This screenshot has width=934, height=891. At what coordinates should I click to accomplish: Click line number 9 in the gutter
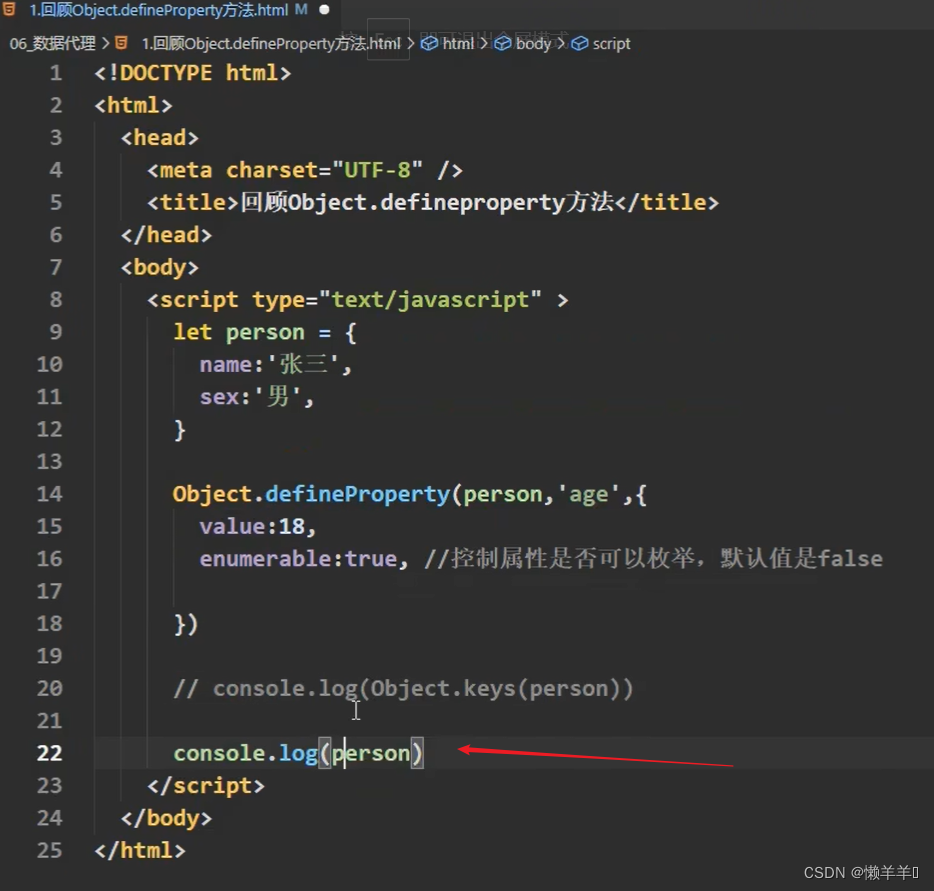[x=56, y=332]
